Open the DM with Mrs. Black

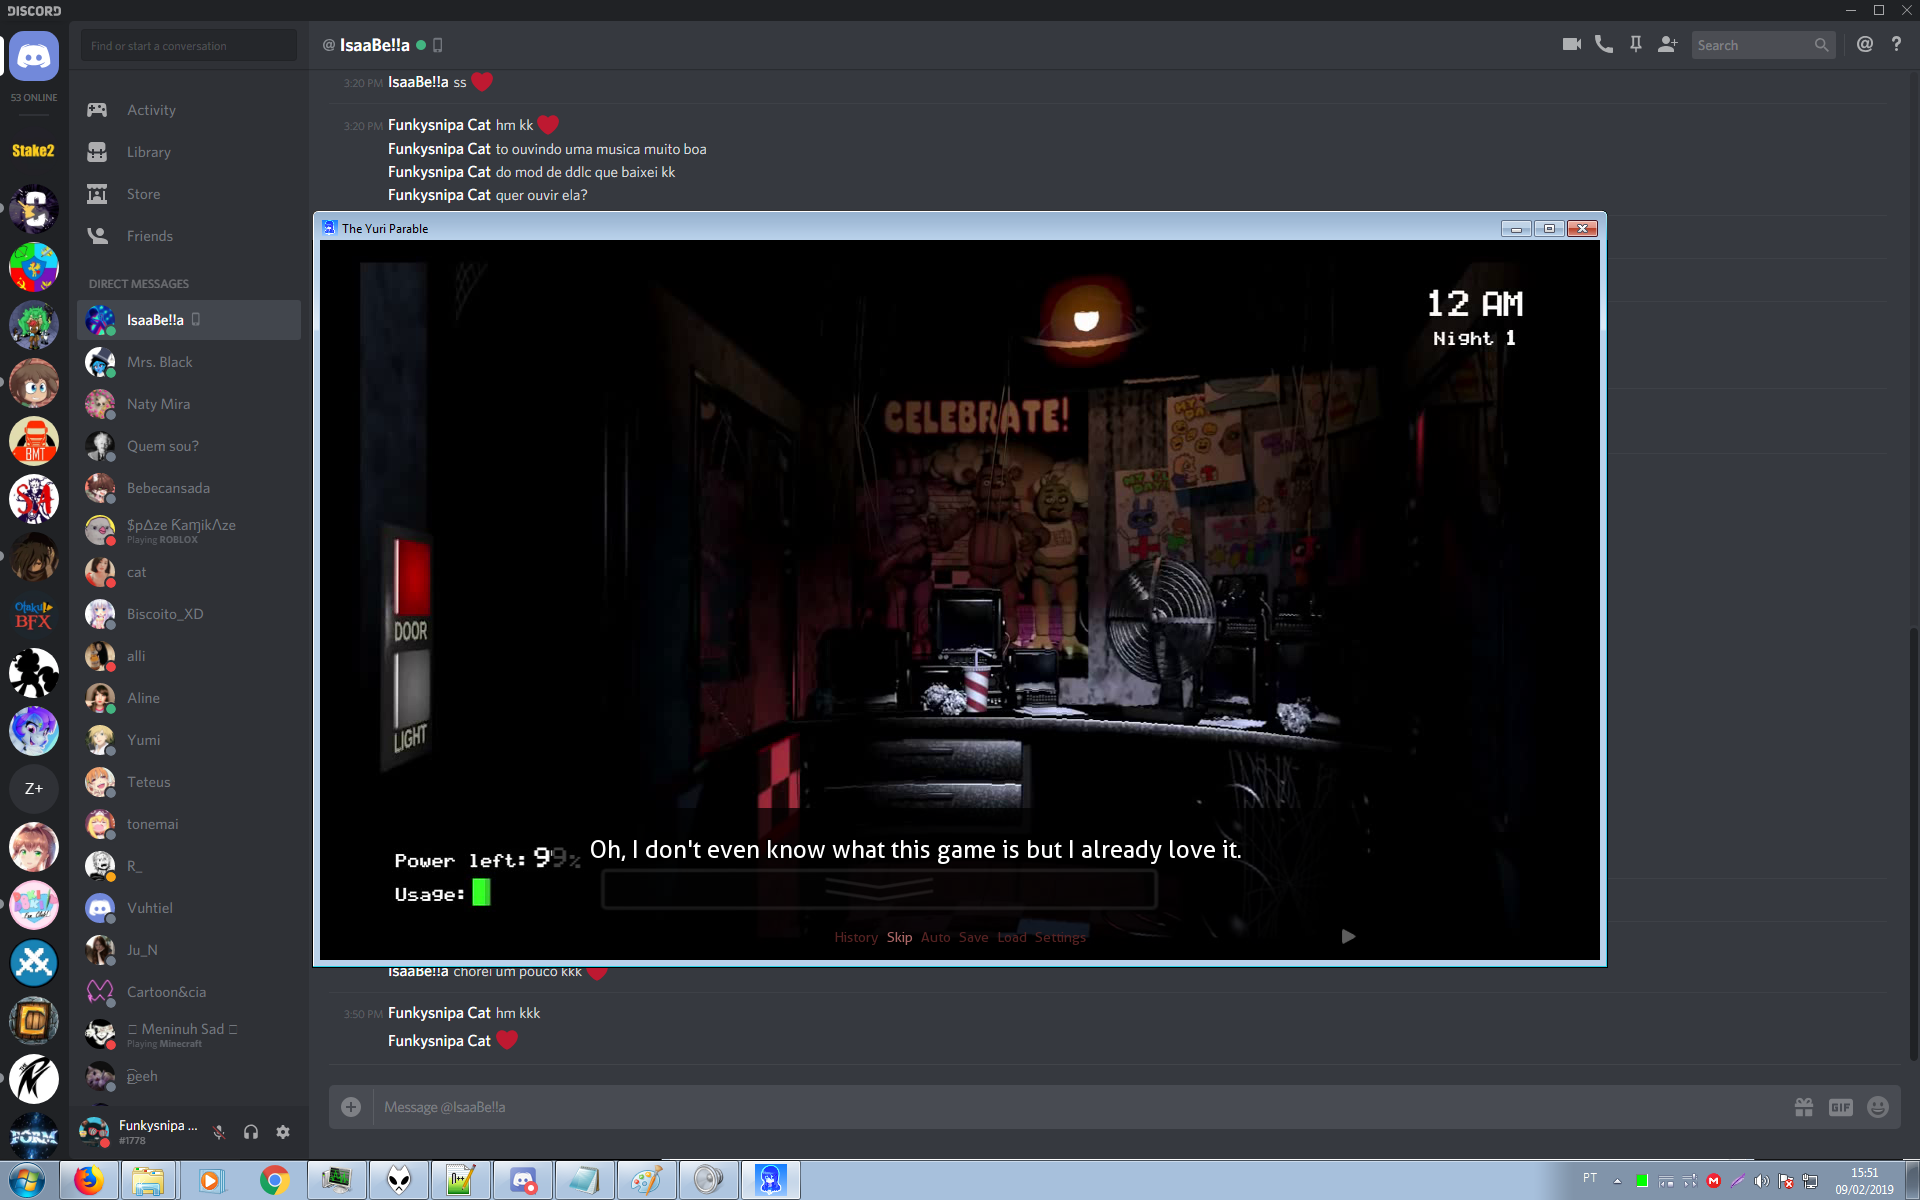coord(189,362)
